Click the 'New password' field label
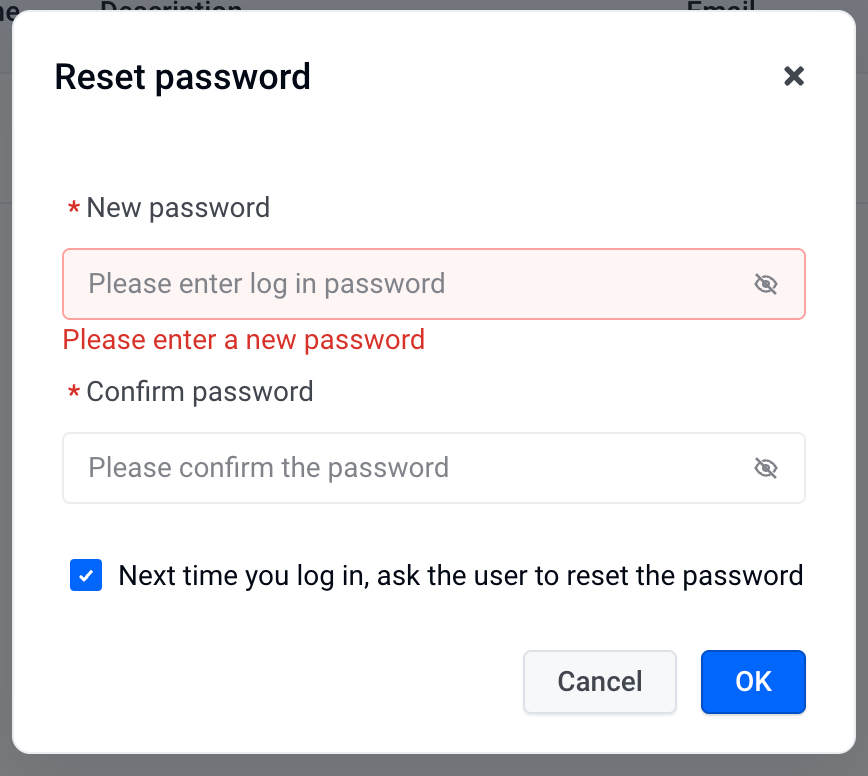 point(178,208)
